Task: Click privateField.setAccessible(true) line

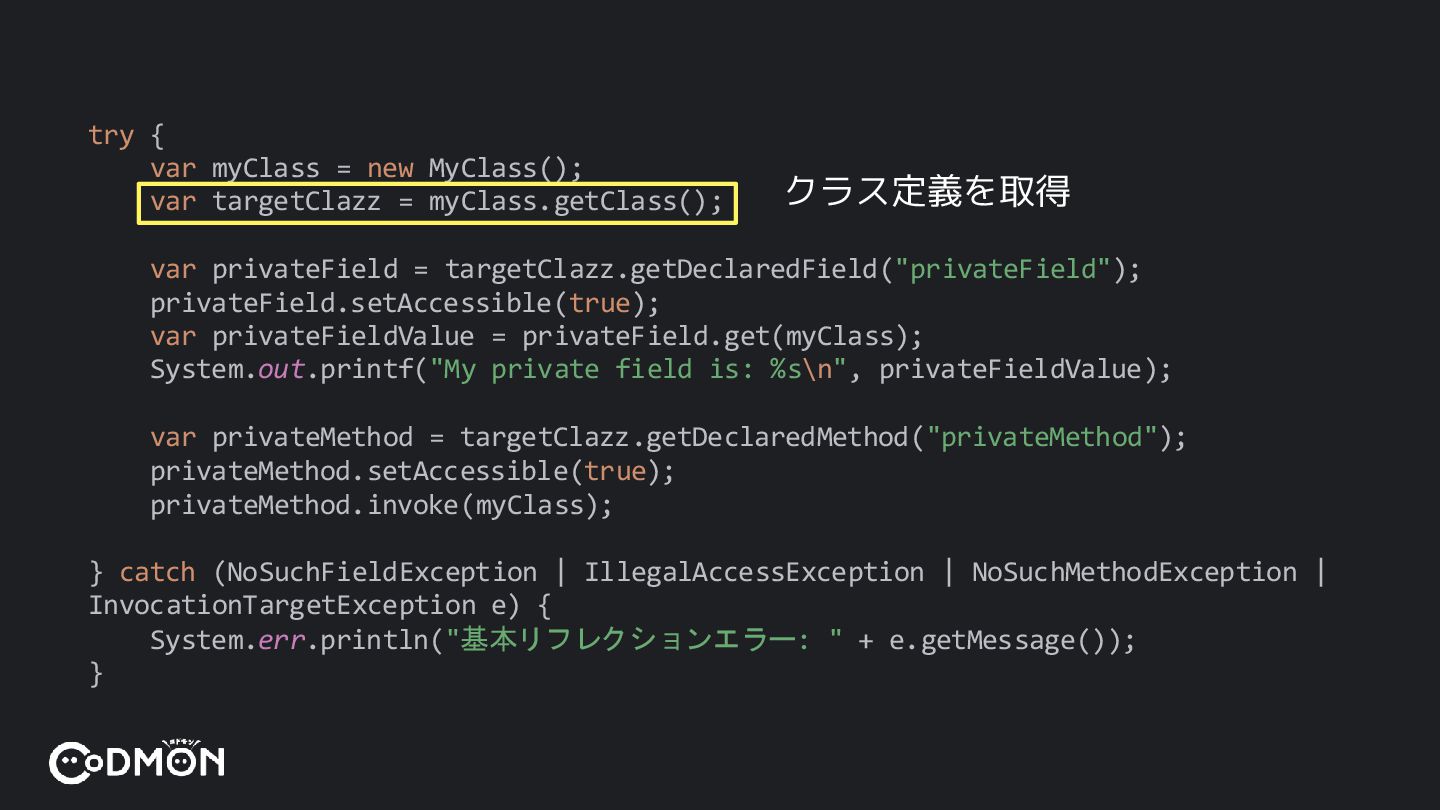Action: click(x=405, y=303)
